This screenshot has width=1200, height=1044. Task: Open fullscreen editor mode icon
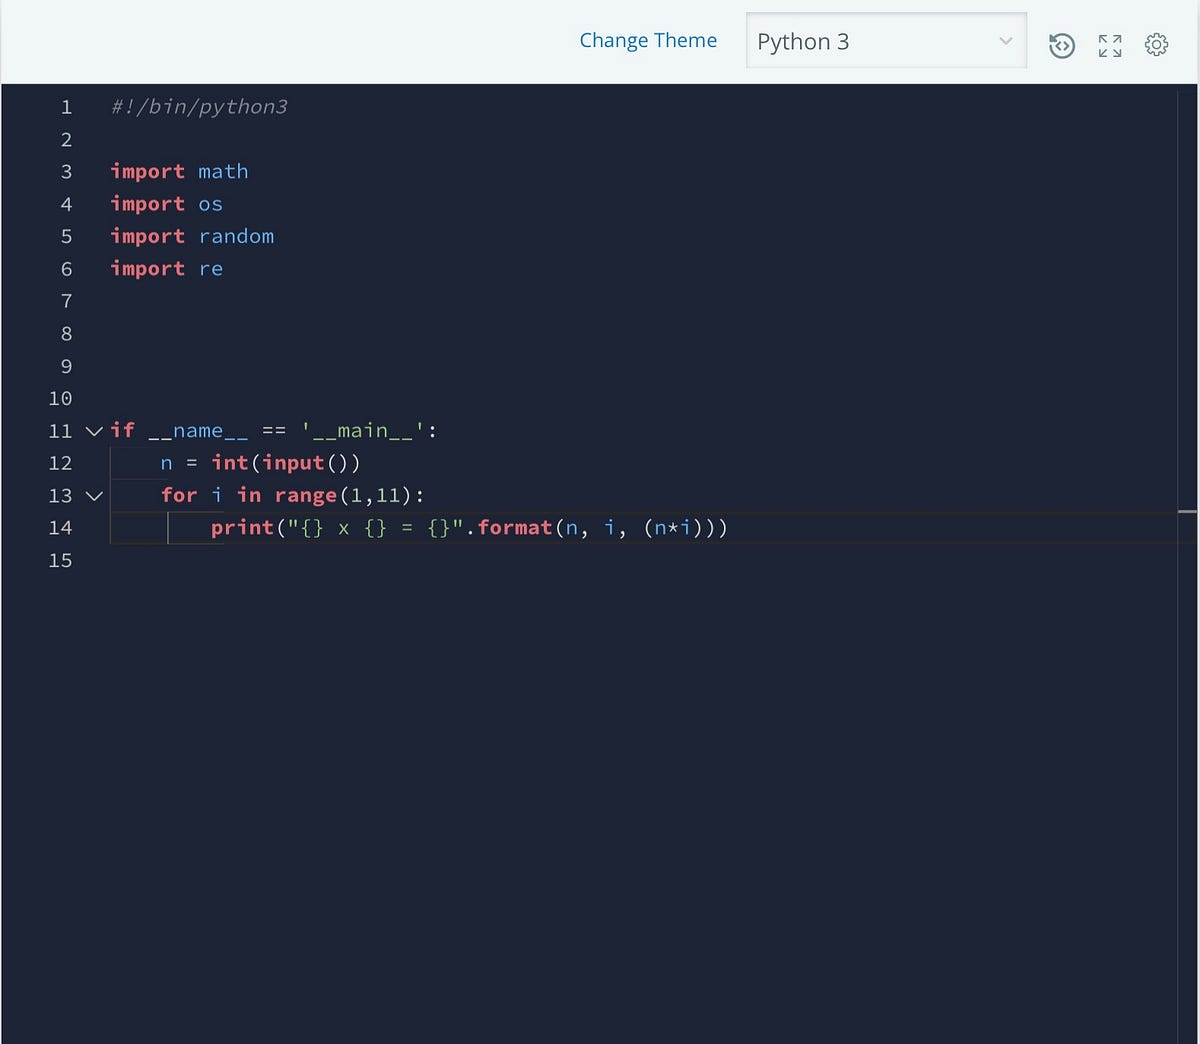point(1110,45)
